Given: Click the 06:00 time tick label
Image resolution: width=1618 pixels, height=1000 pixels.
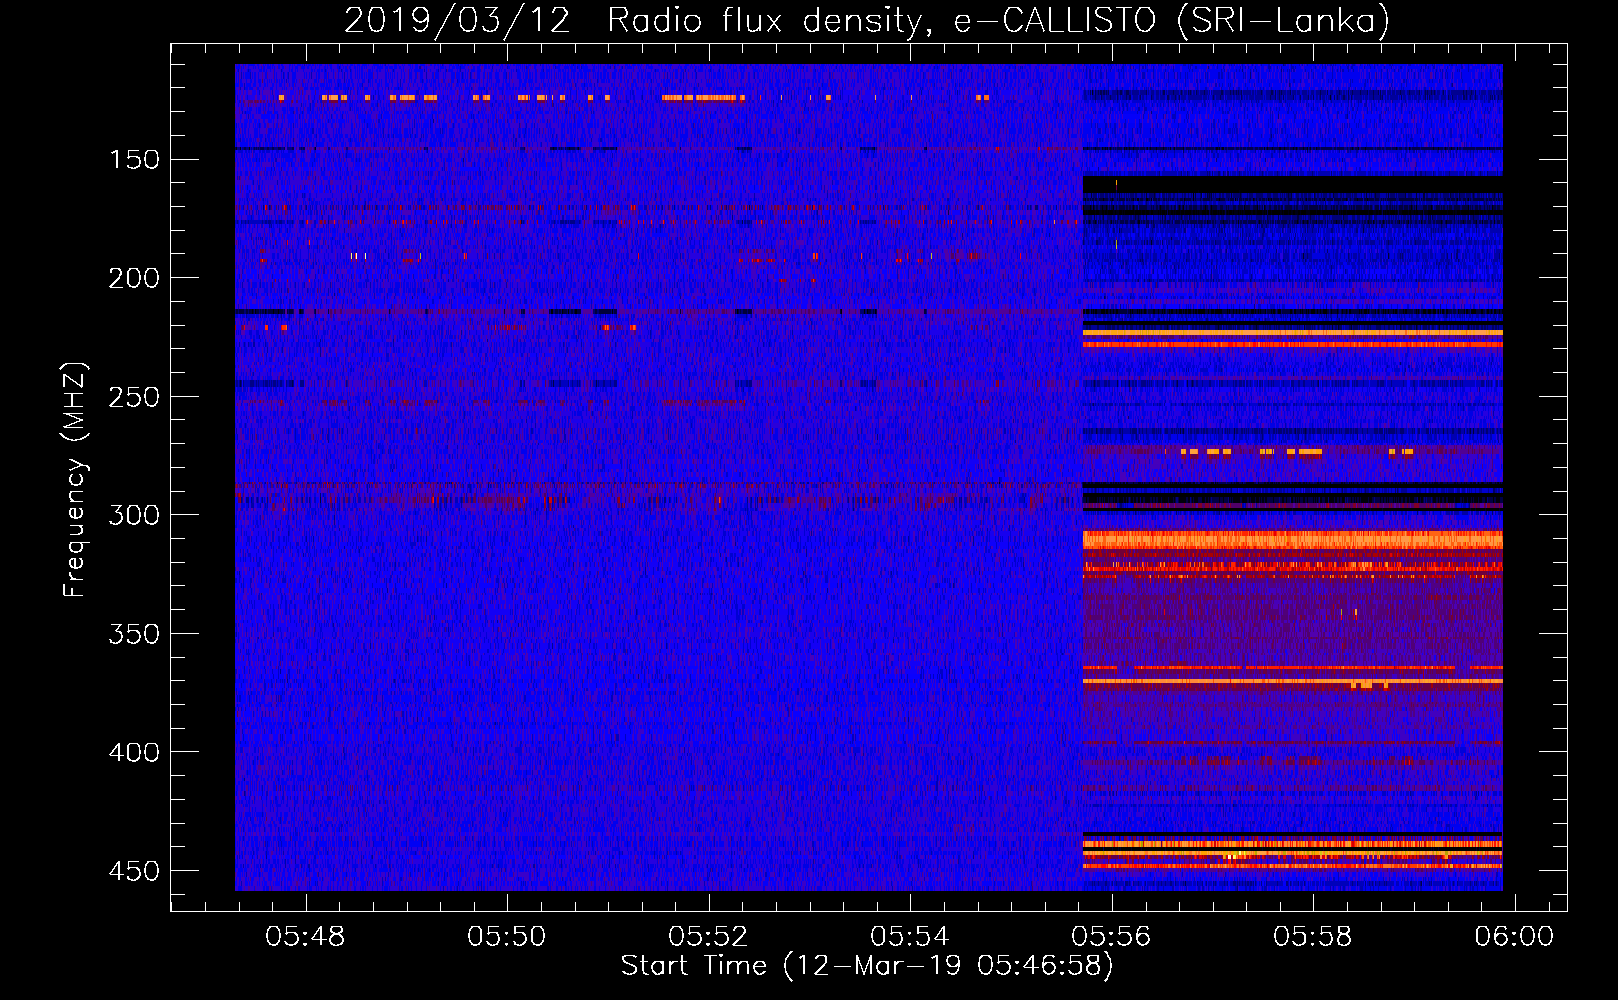Looking at the screenshot, I should [x=1514, y=936].
